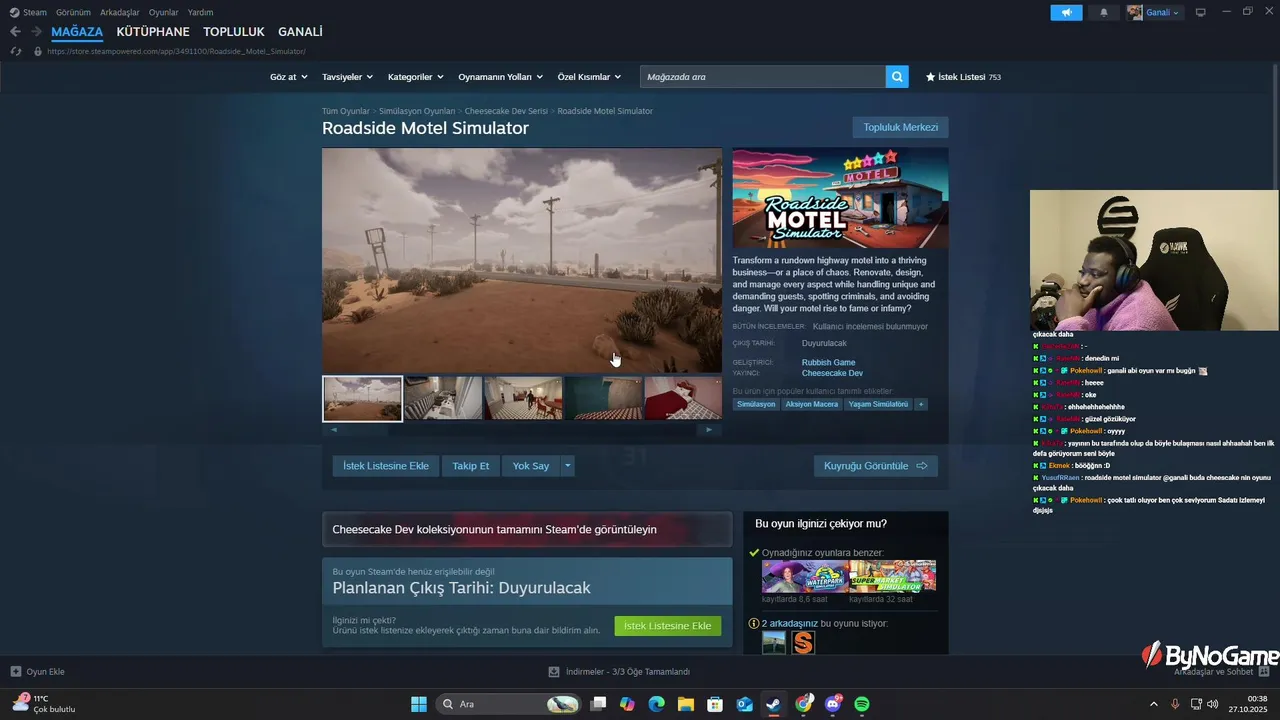Click İstek Listesine Ekle beside Takip Et

click(386, 466)
